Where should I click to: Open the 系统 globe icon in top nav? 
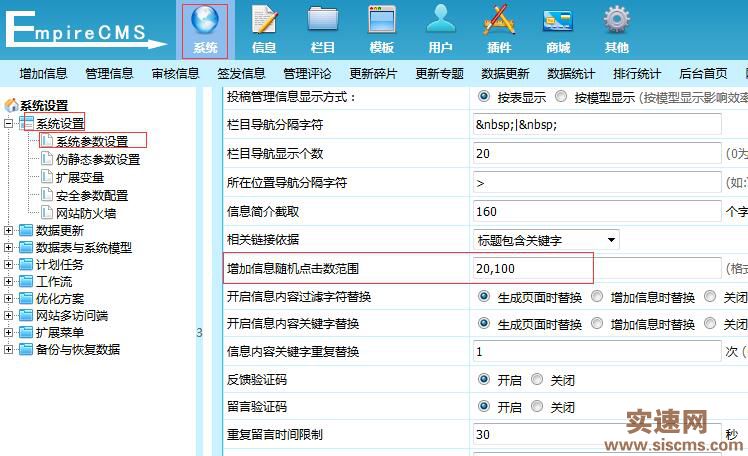click(x=205, y=20)
